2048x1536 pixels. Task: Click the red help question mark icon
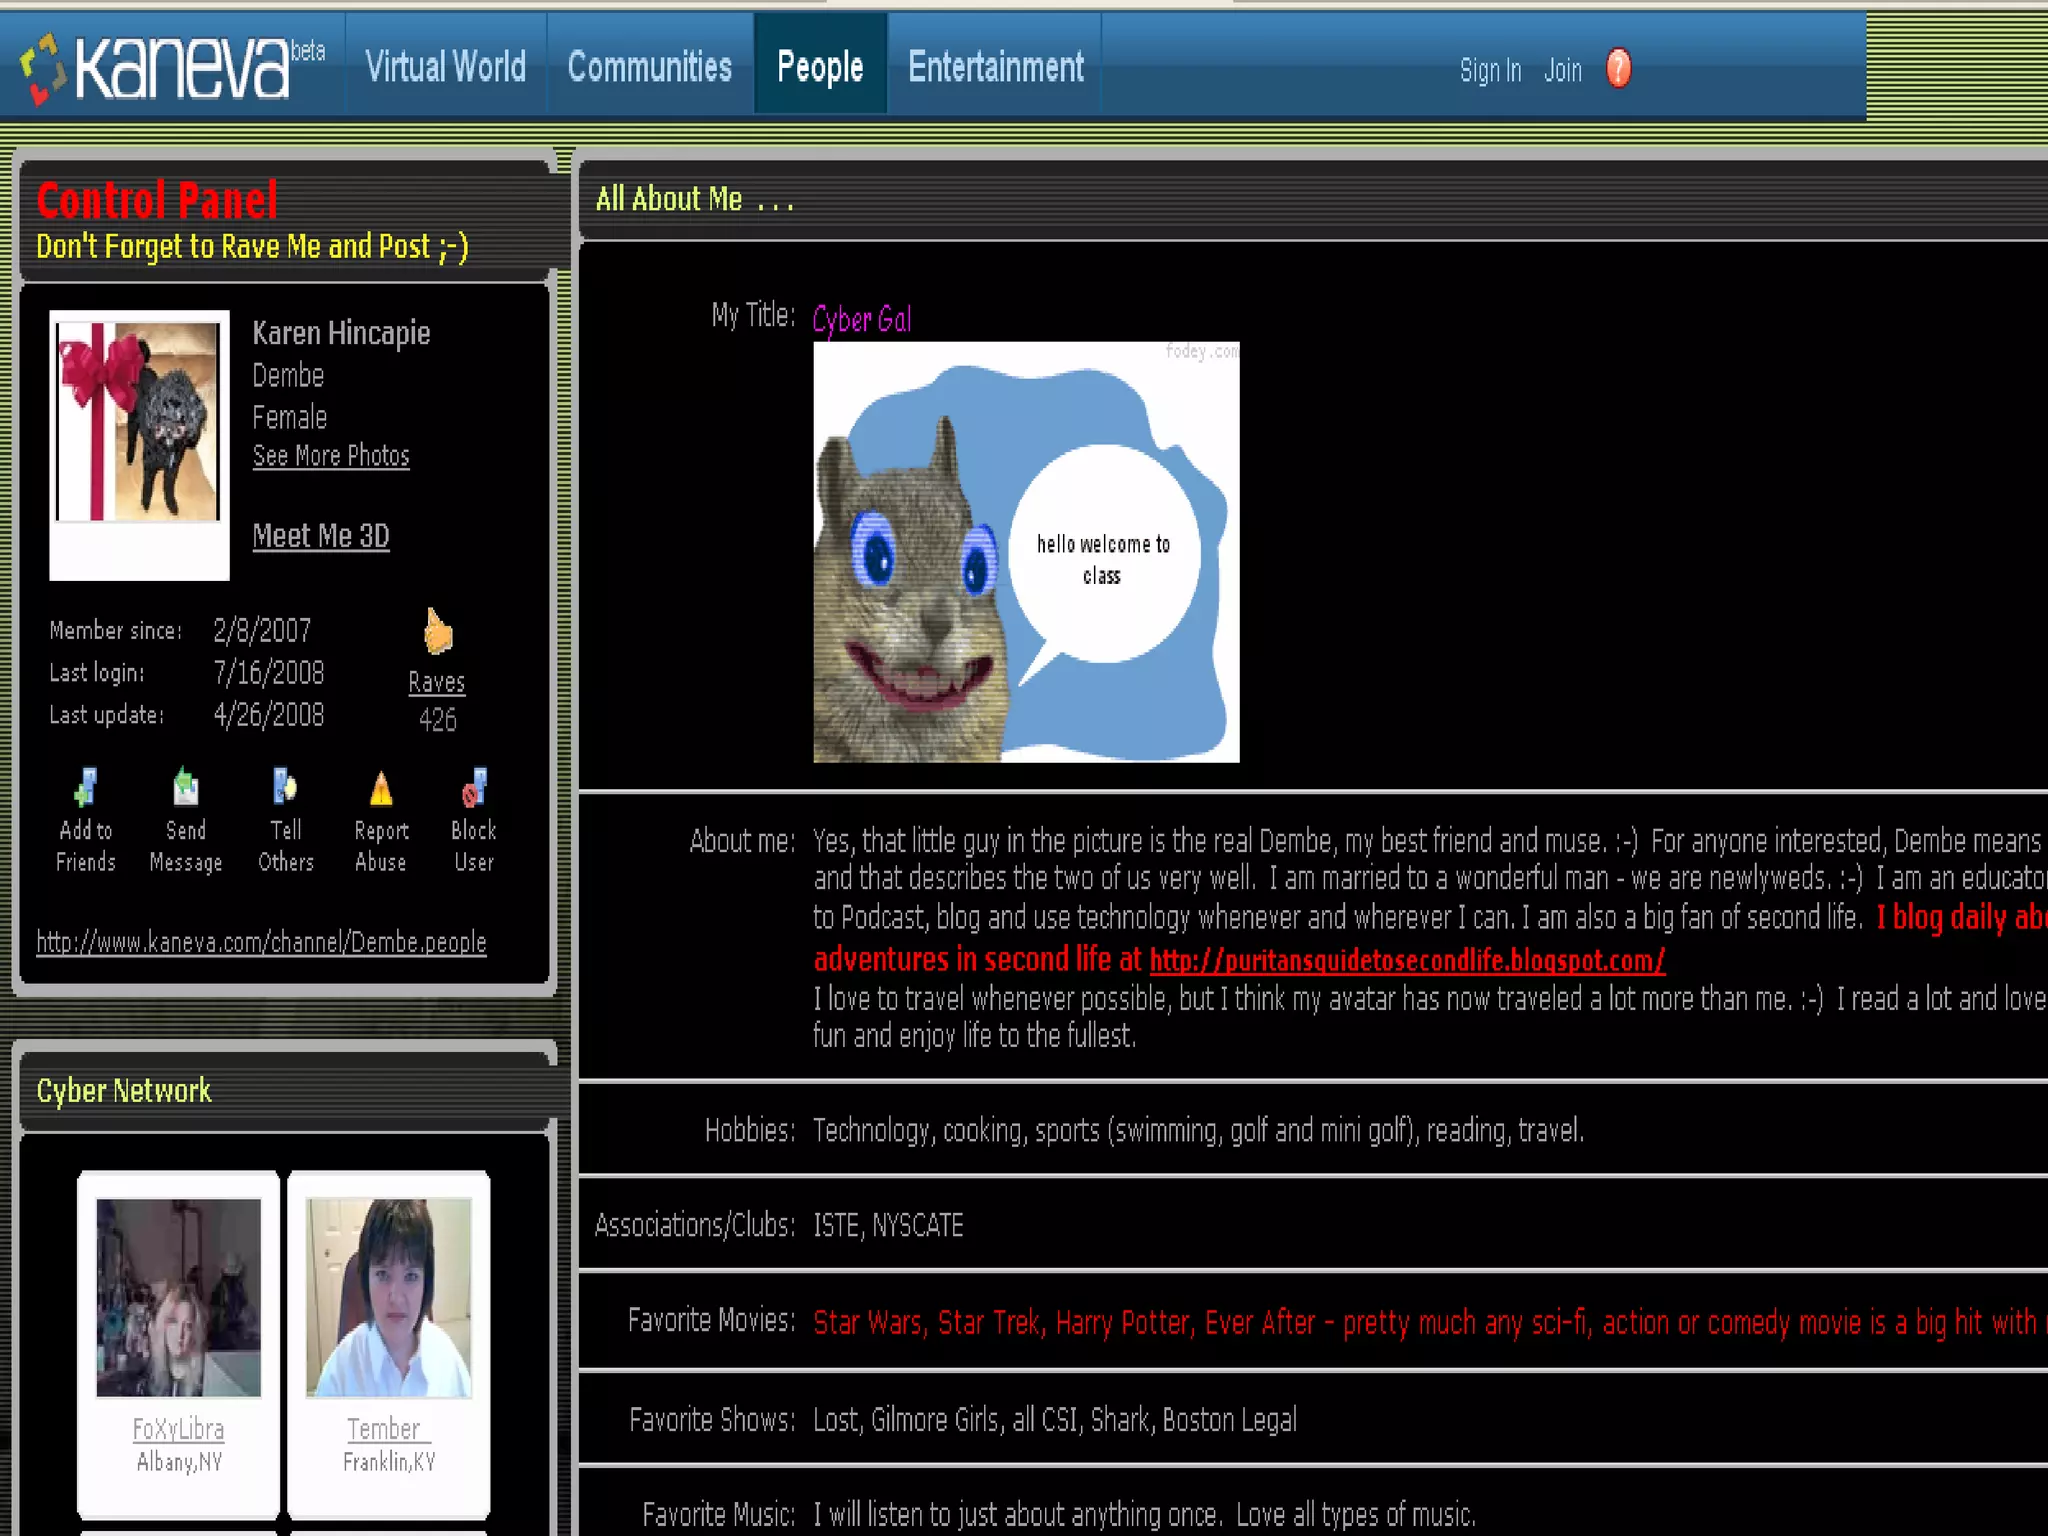click(1618, 69)
